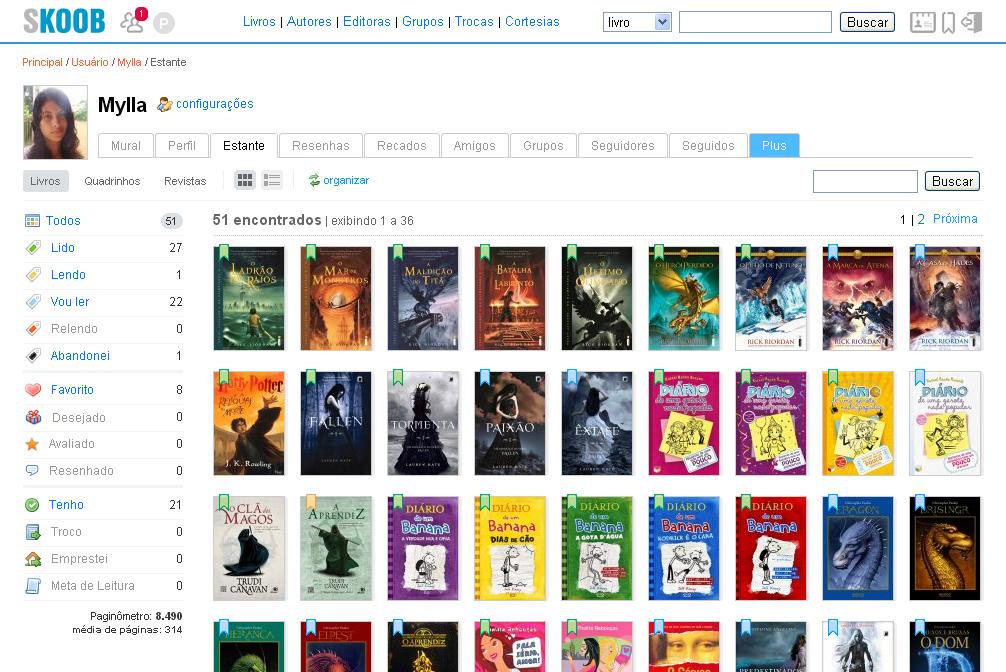Go to Autores in top navigation

pyautogui.click(x=309, y=21)
